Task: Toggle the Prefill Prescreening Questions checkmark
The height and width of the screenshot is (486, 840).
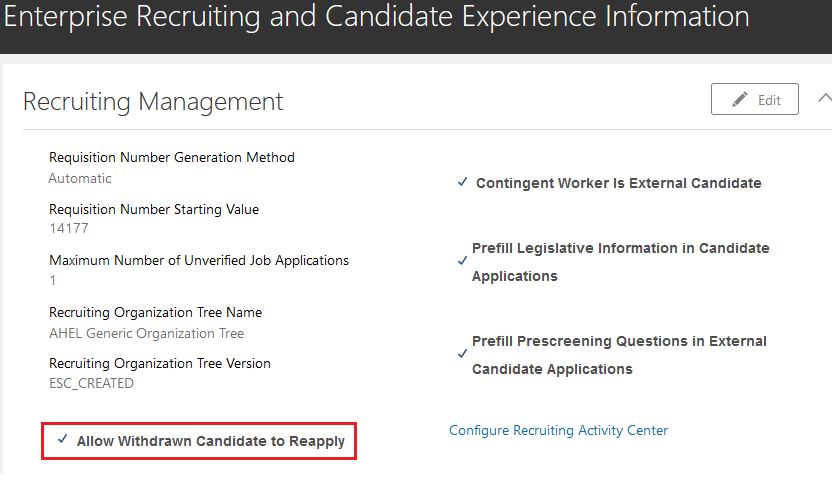Action: [x=462, y=354]
